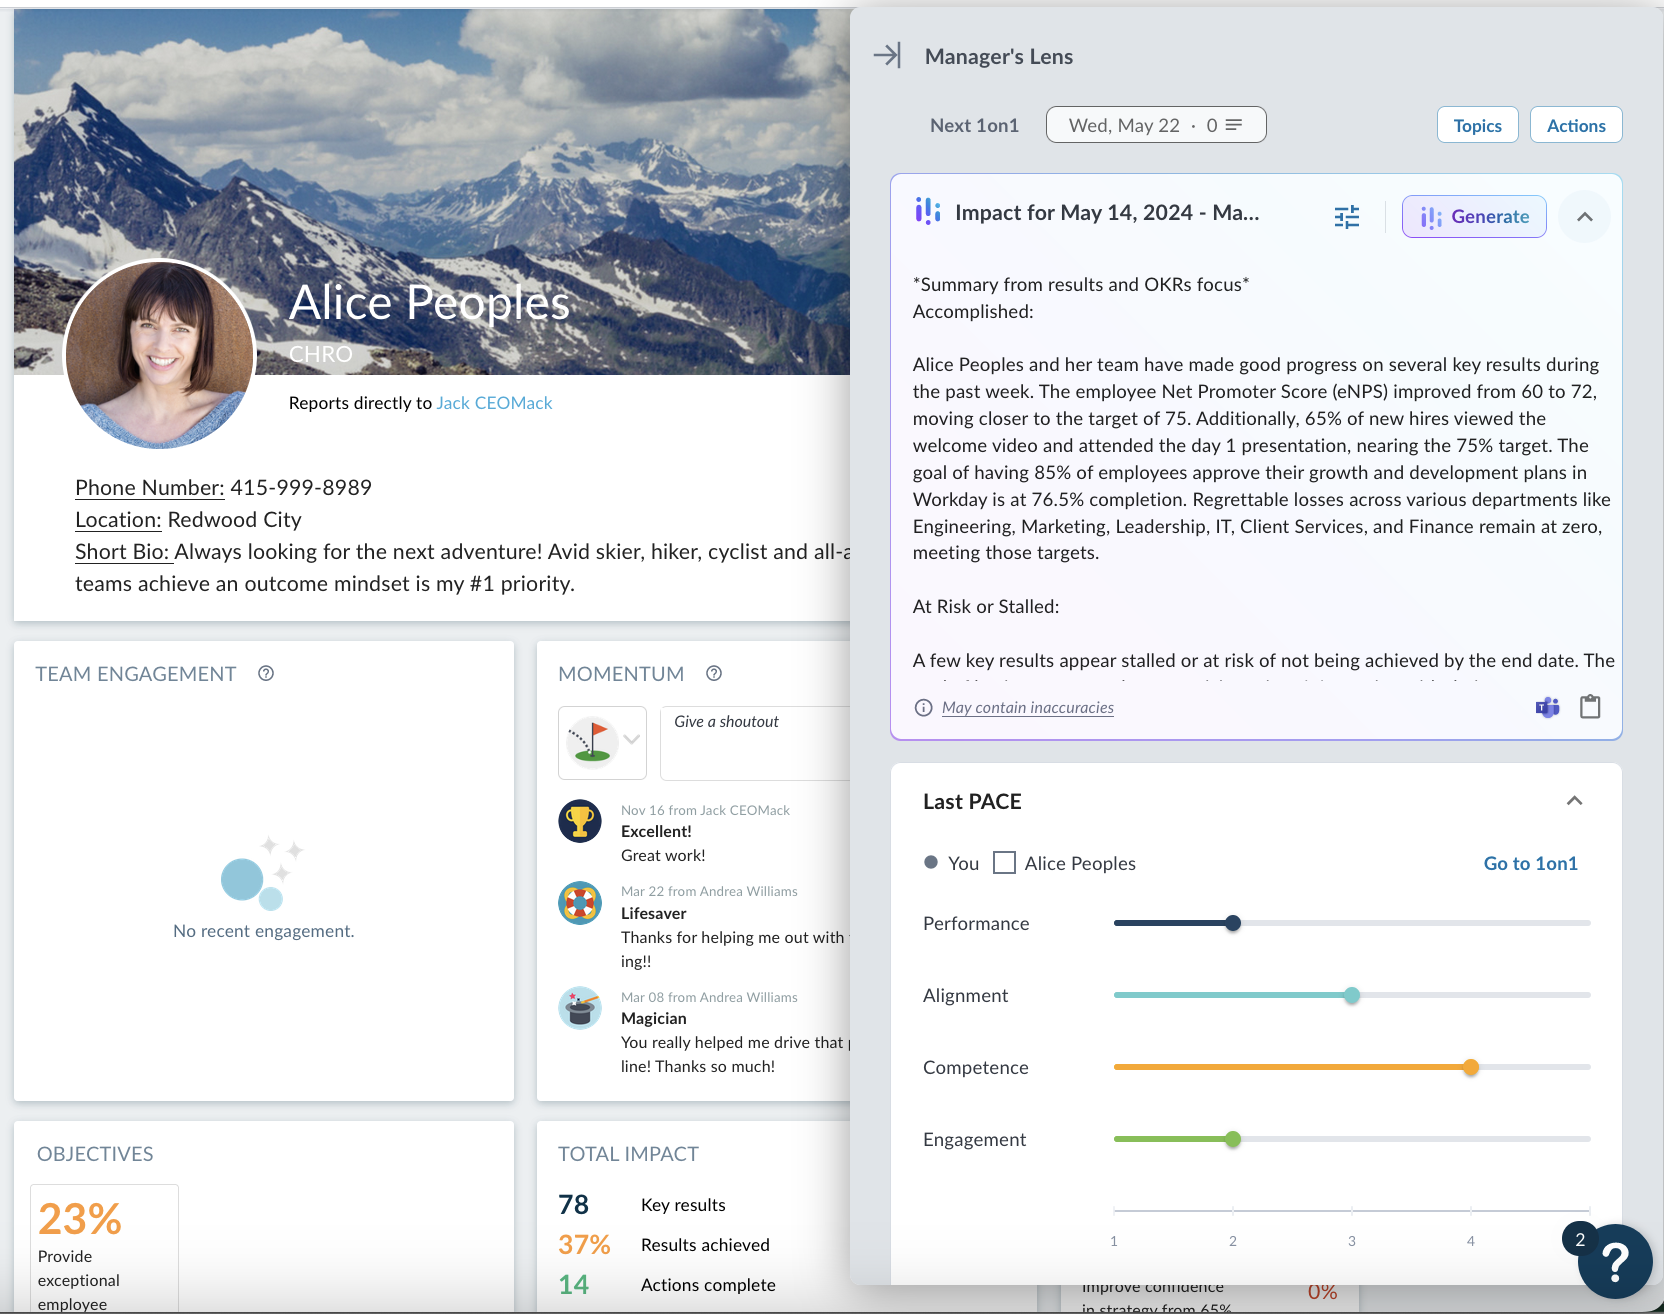Screen dimensions: 1664x1314
Task: Click the Mar 22 from Andrea Williams entry
Action: click(x=709, y=891)
